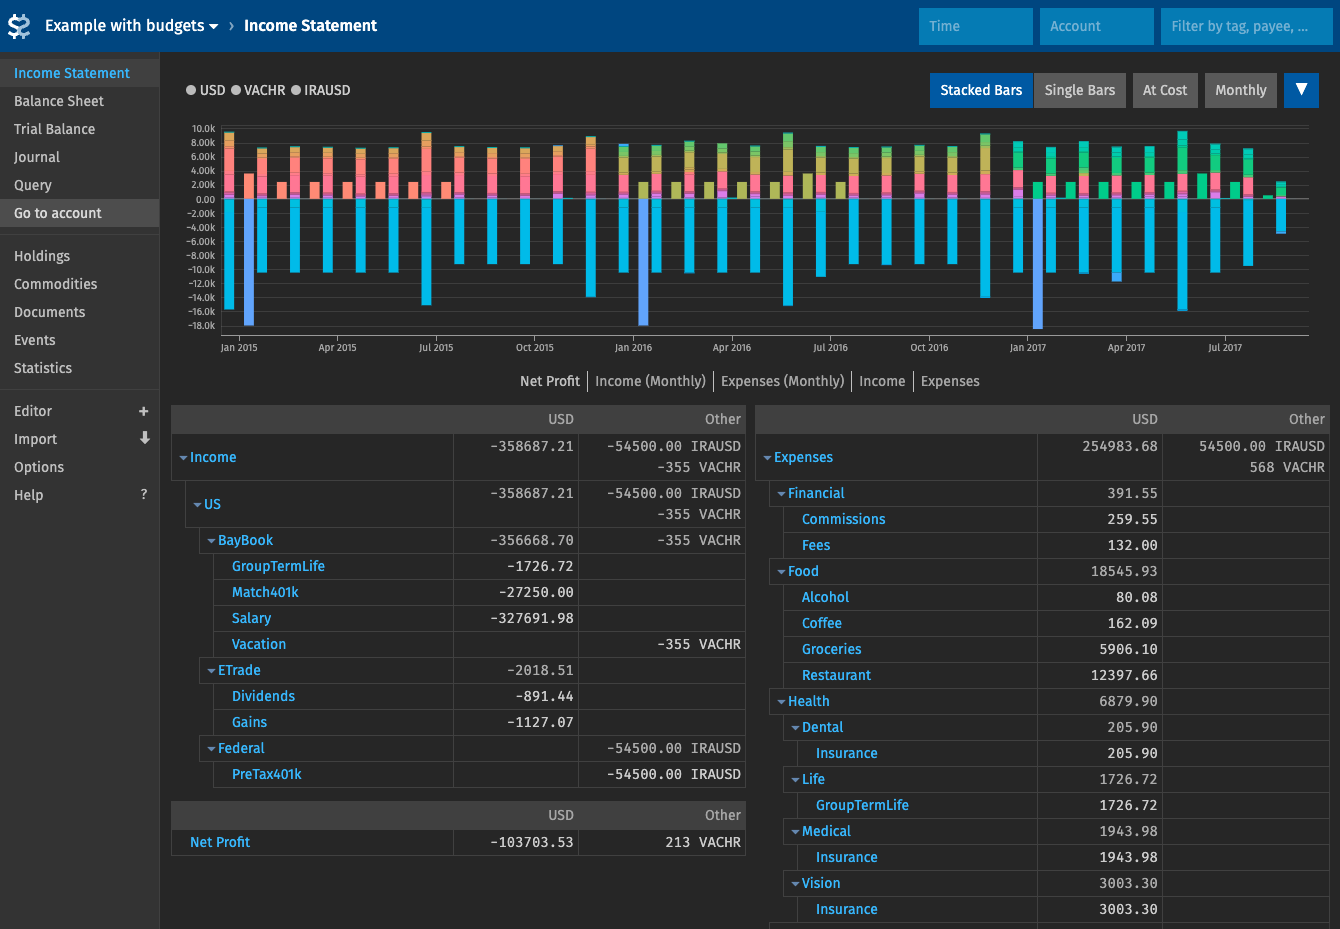Click the question mark beside Help
The image size is (1340, 929).
point(144,494)
